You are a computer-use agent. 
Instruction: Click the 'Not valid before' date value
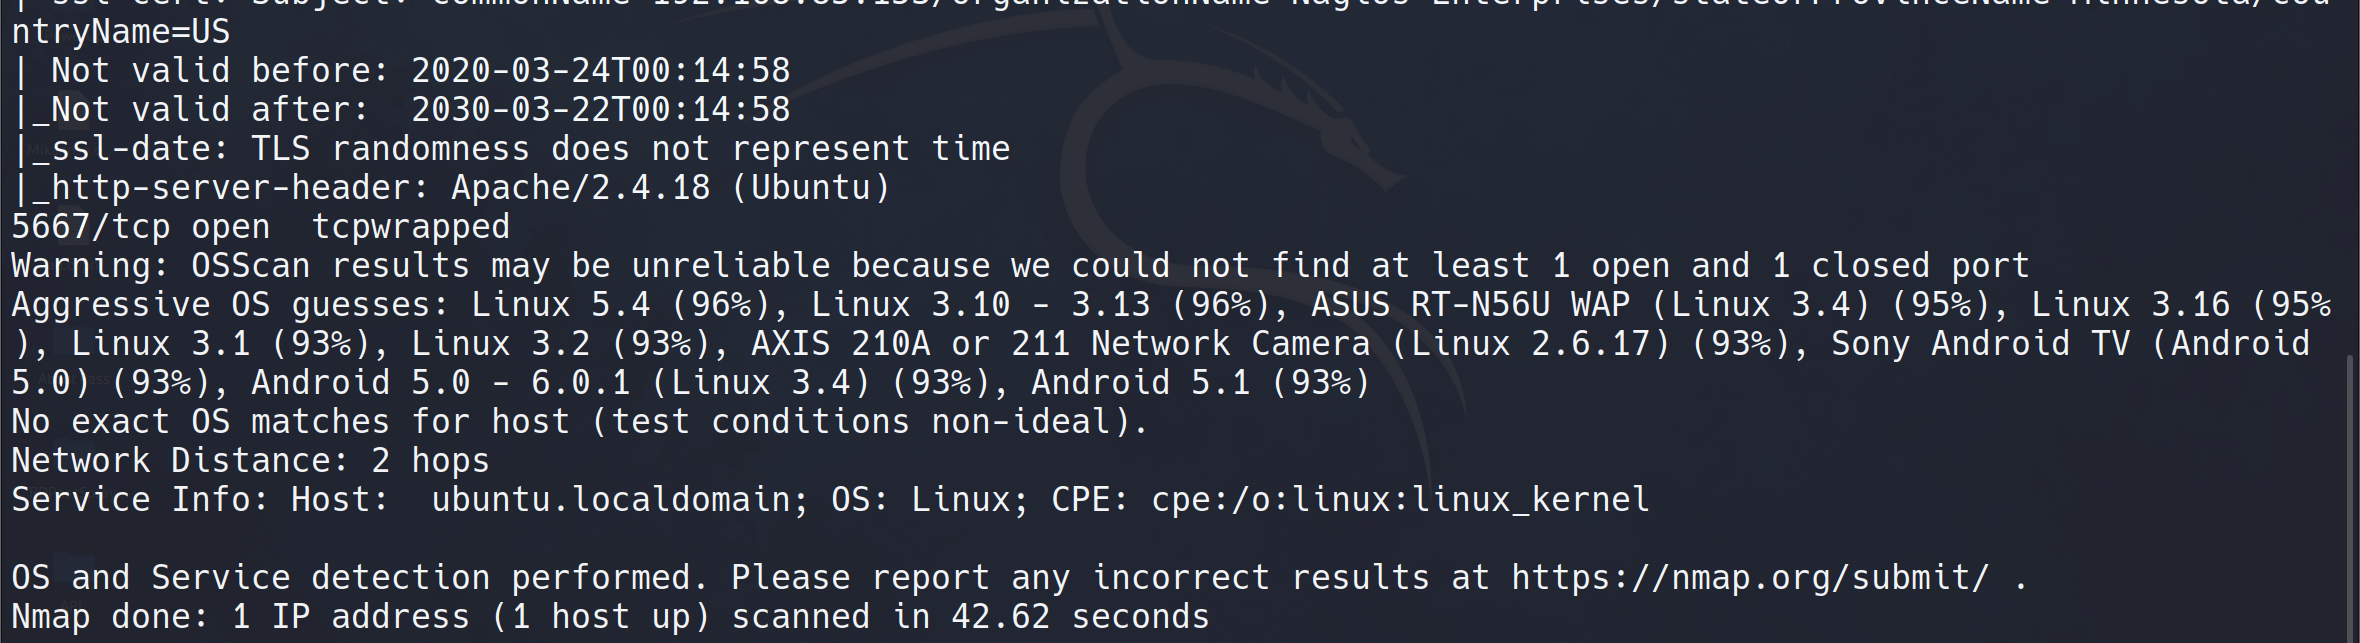[x=600, y=71]
